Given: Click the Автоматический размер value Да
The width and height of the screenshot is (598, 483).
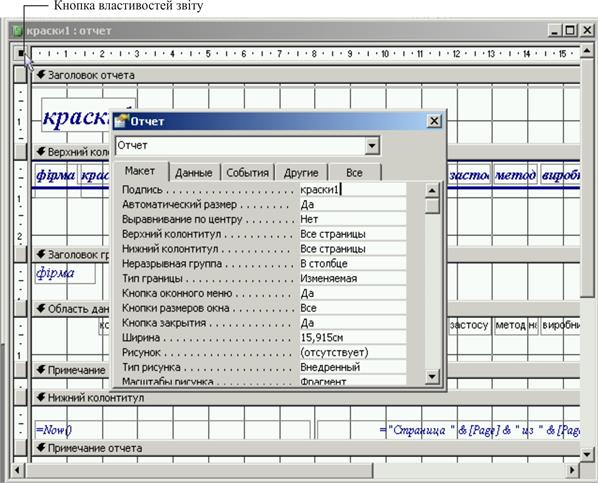Looking at the screenshot, I should click(x=353, y=204).
